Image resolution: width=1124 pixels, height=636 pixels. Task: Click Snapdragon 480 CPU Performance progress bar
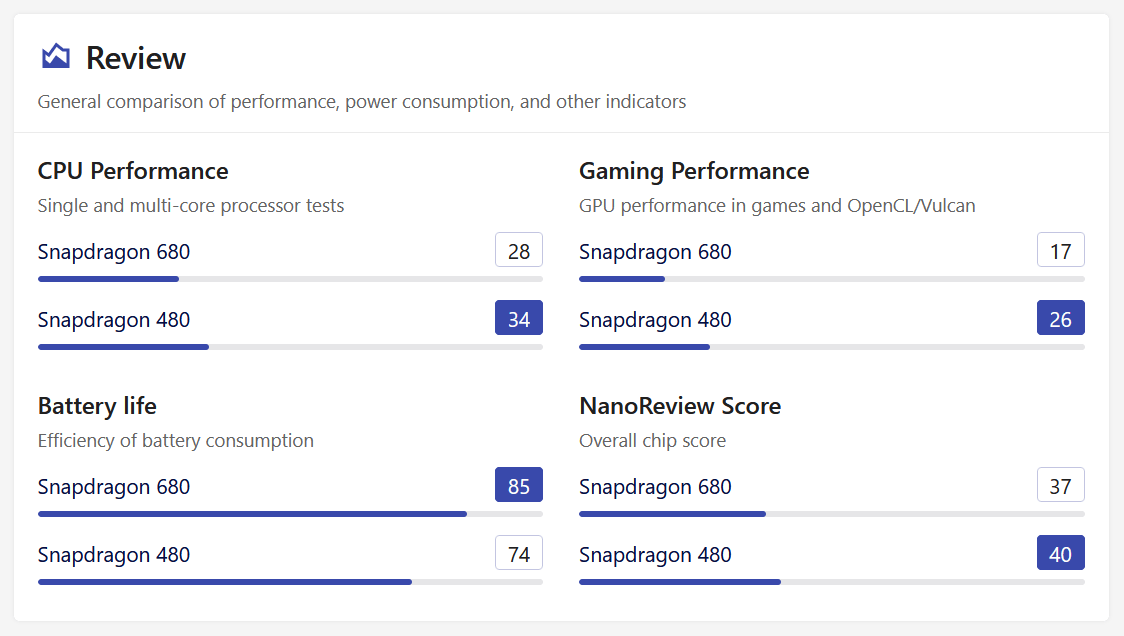click(x=290, y=347)
